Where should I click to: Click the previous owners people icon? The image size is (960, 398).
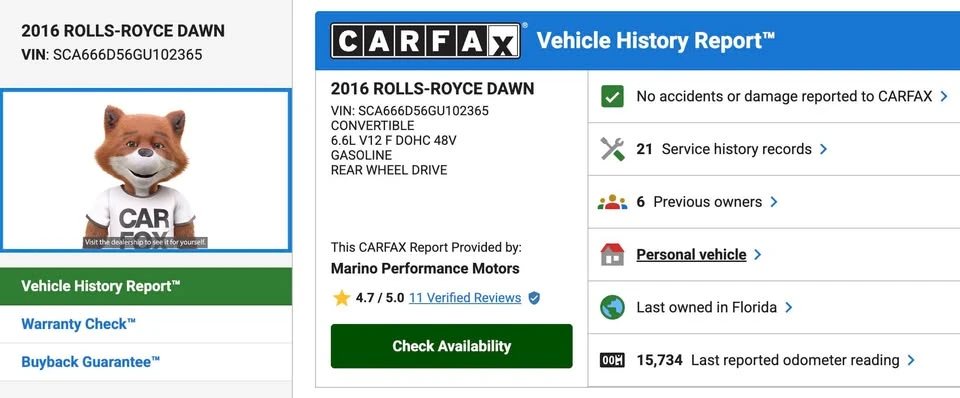pyautogui.click(x=612, y=202)
